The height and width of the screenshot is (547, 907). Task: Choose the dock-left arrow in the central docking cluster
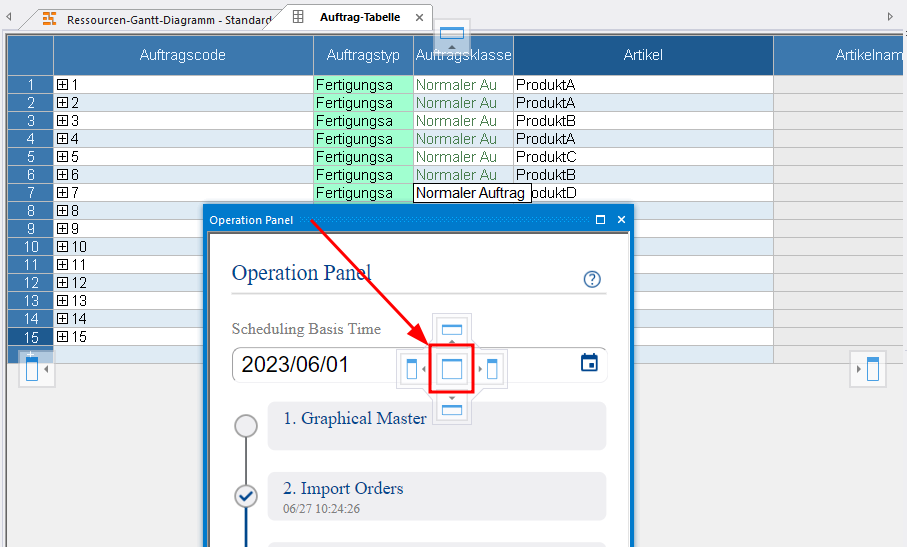click(411, 369)
